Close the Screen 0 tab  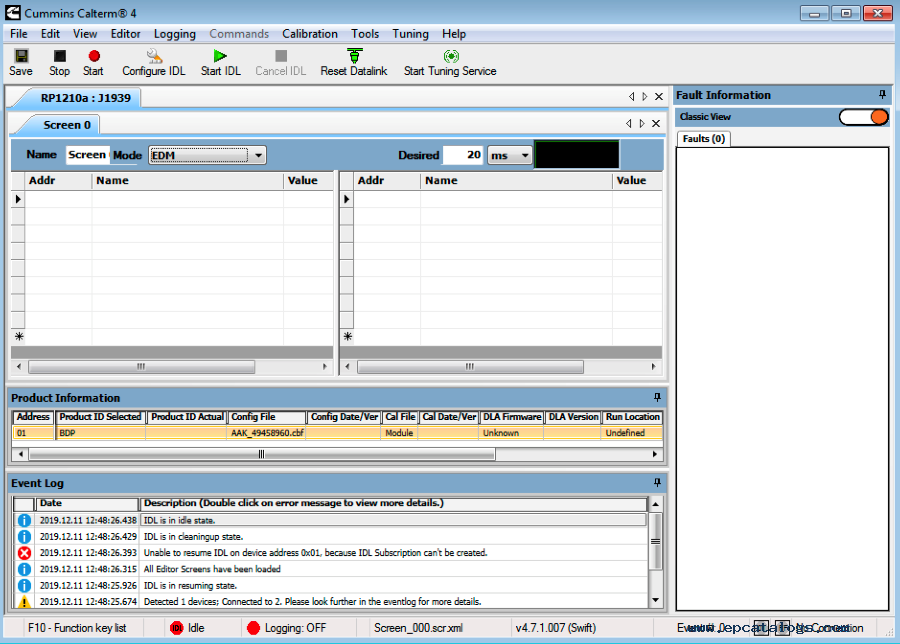click(656, 123)
